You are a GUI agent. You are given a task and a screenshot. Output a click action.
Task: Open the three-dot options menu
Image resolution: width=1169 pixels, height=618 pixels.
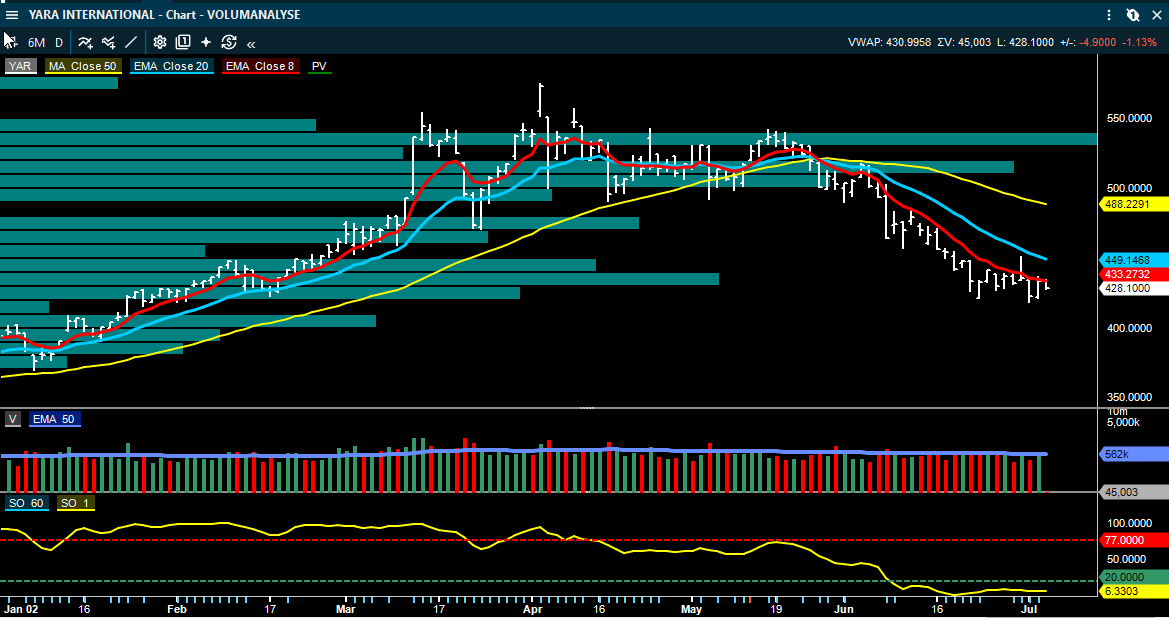tap(1109, 15)
